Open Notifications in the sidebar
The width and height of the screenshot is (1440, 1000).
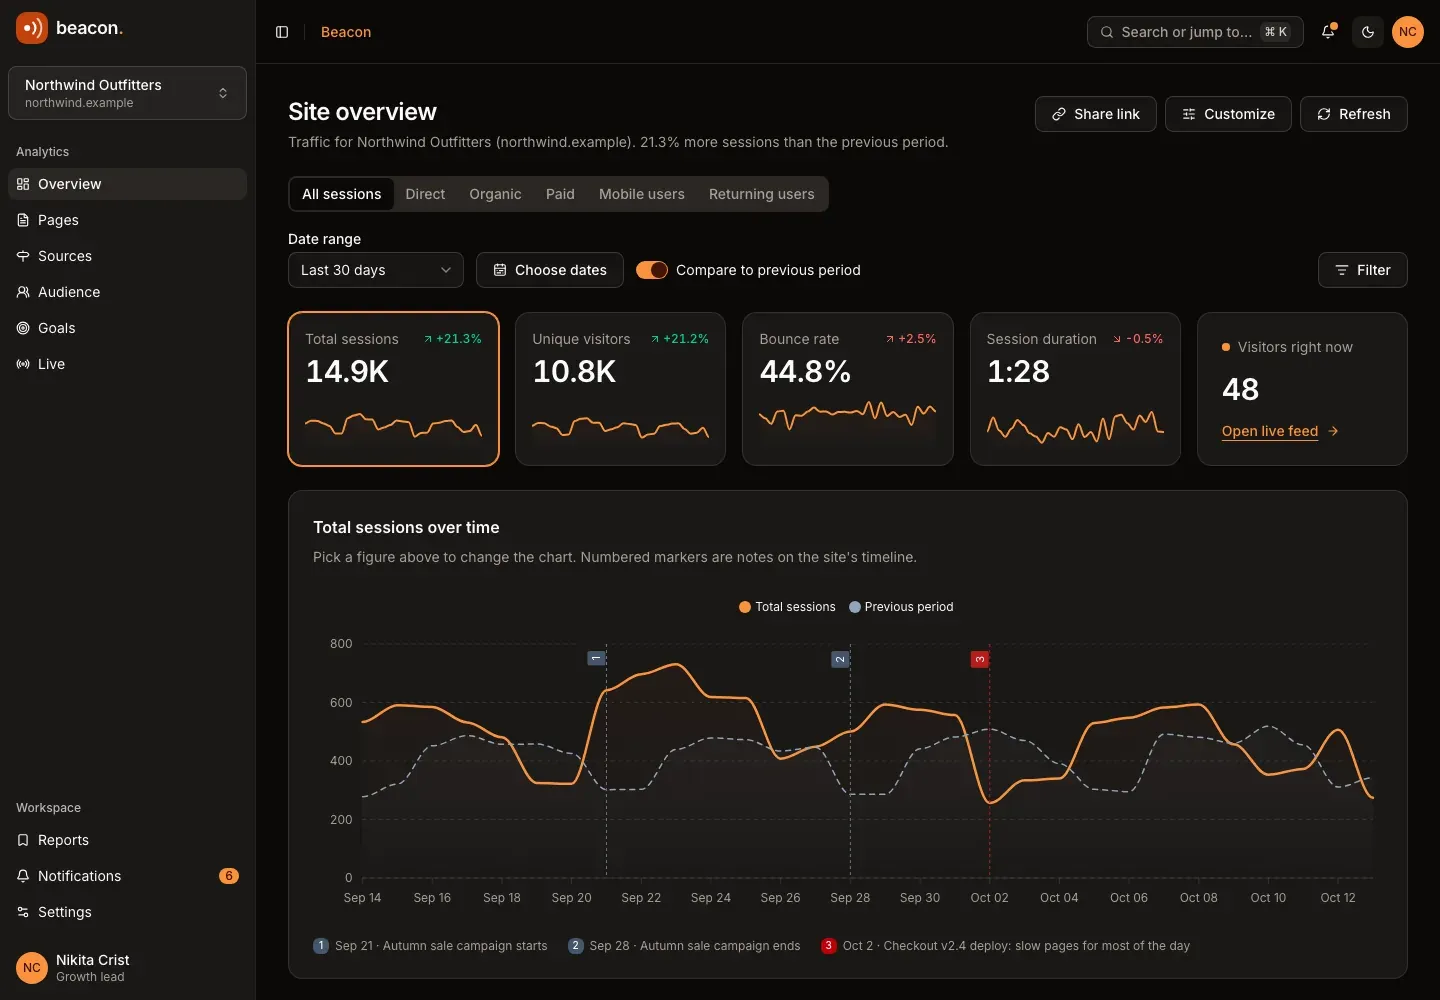(x=127, y=876)
